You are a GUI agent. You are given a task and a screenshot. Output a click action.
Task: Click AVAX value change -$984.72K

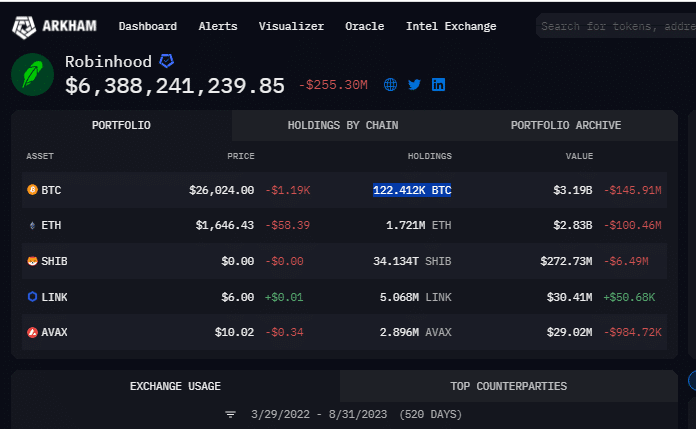pos(633,332)
